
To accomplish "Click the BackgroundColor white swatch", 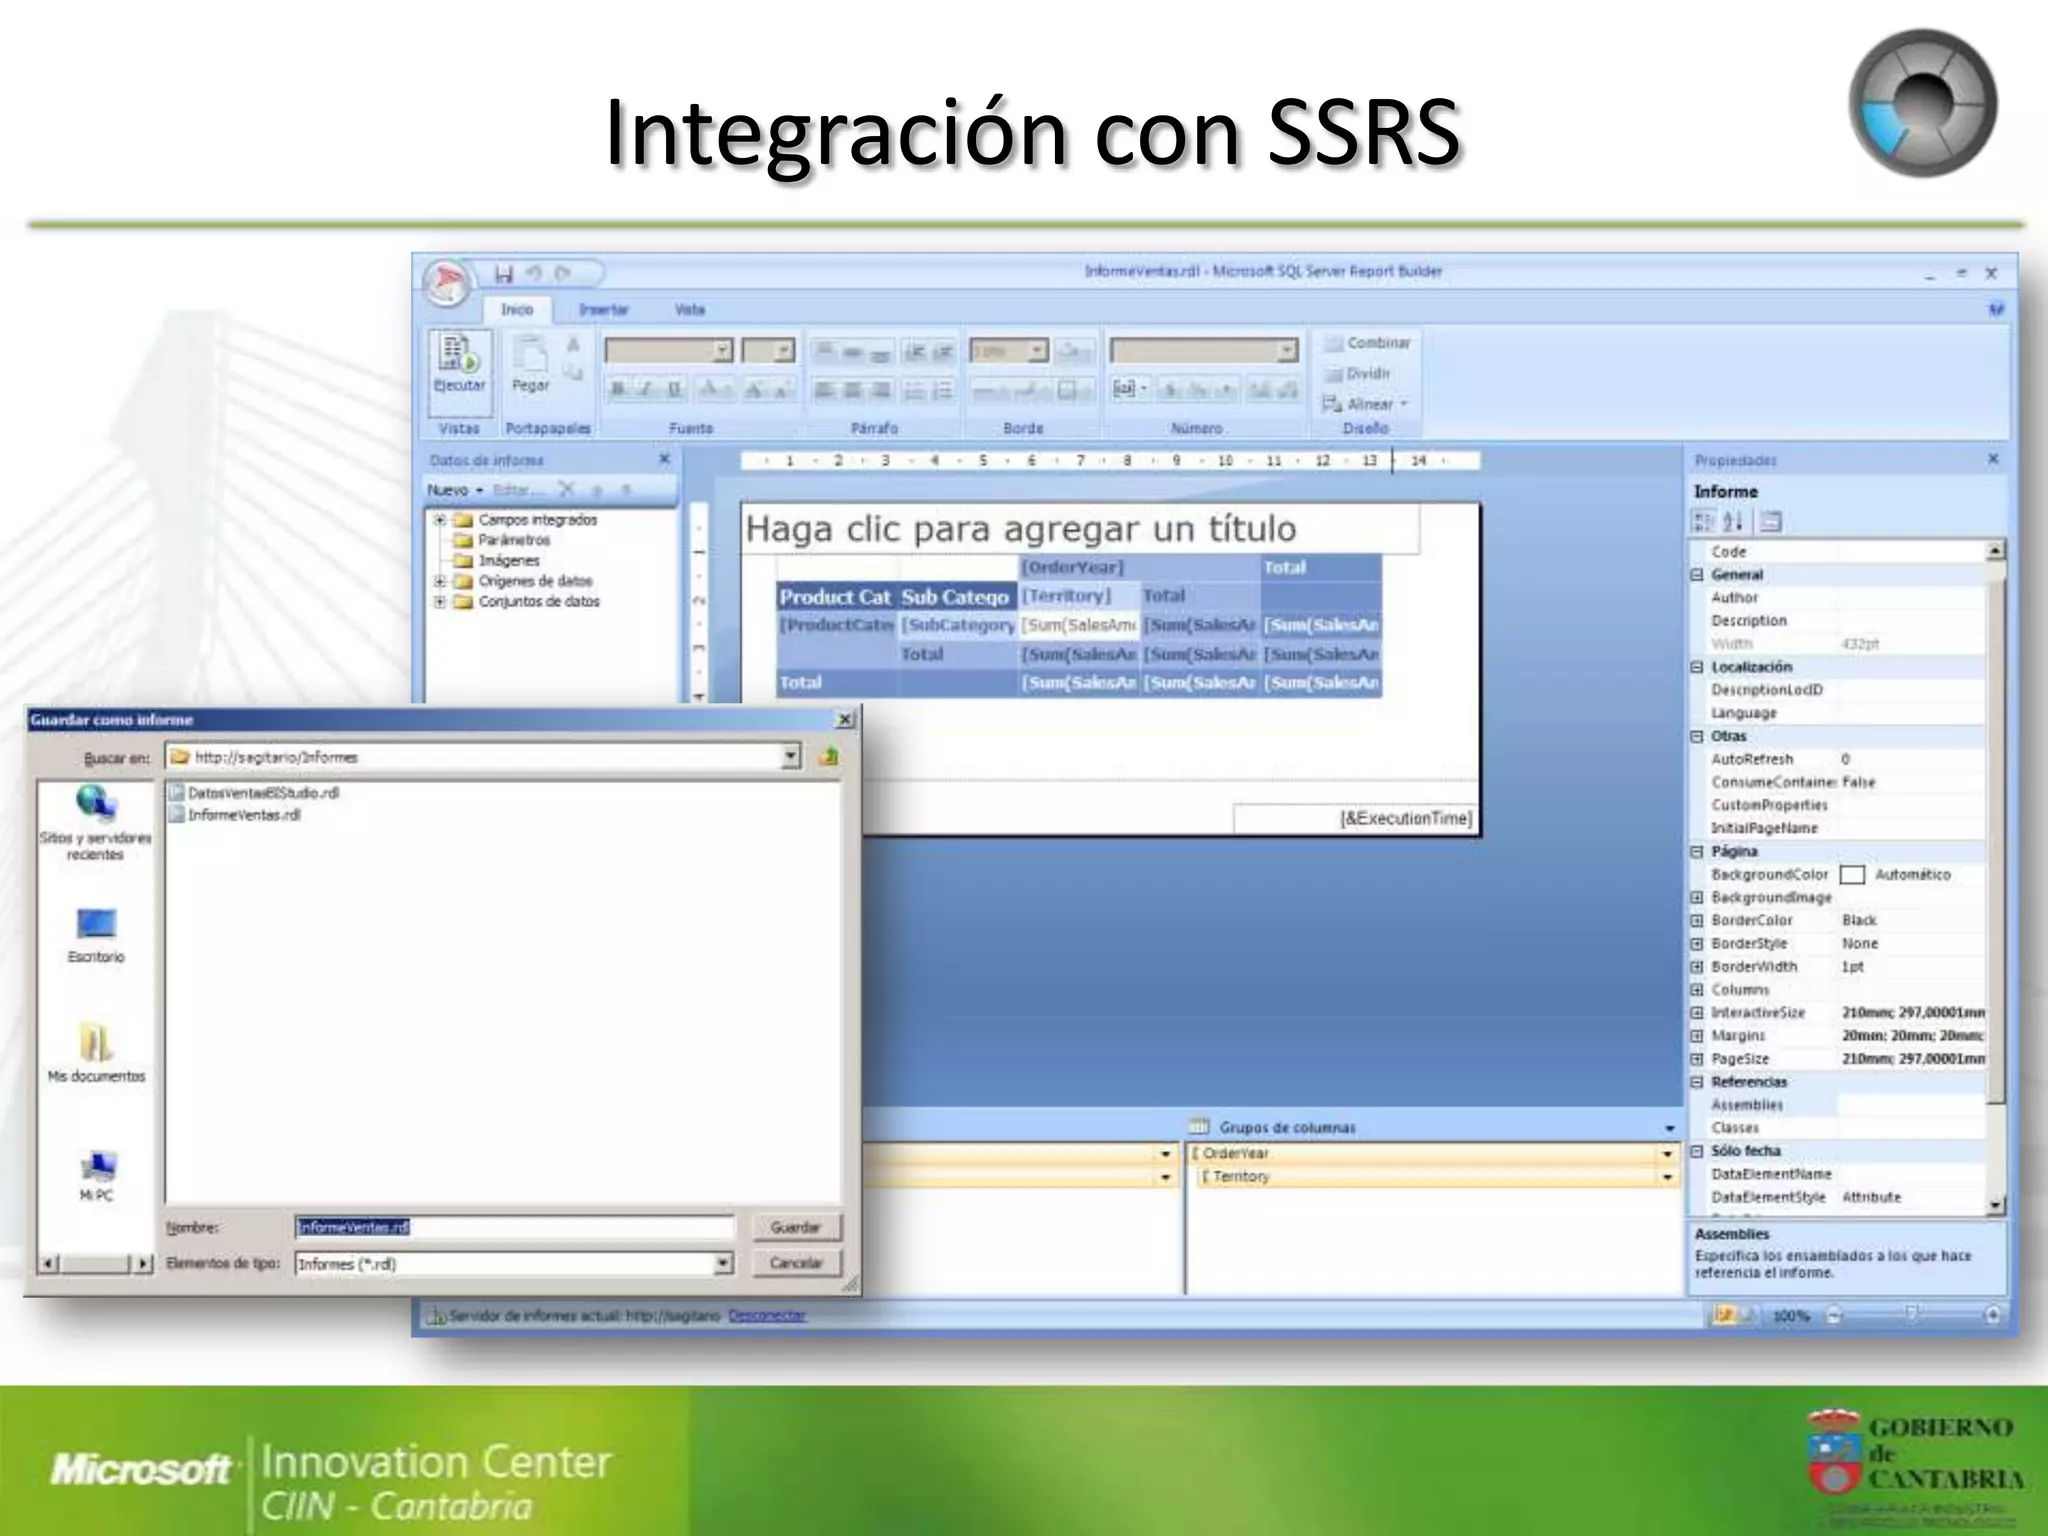I will 1852,875.
